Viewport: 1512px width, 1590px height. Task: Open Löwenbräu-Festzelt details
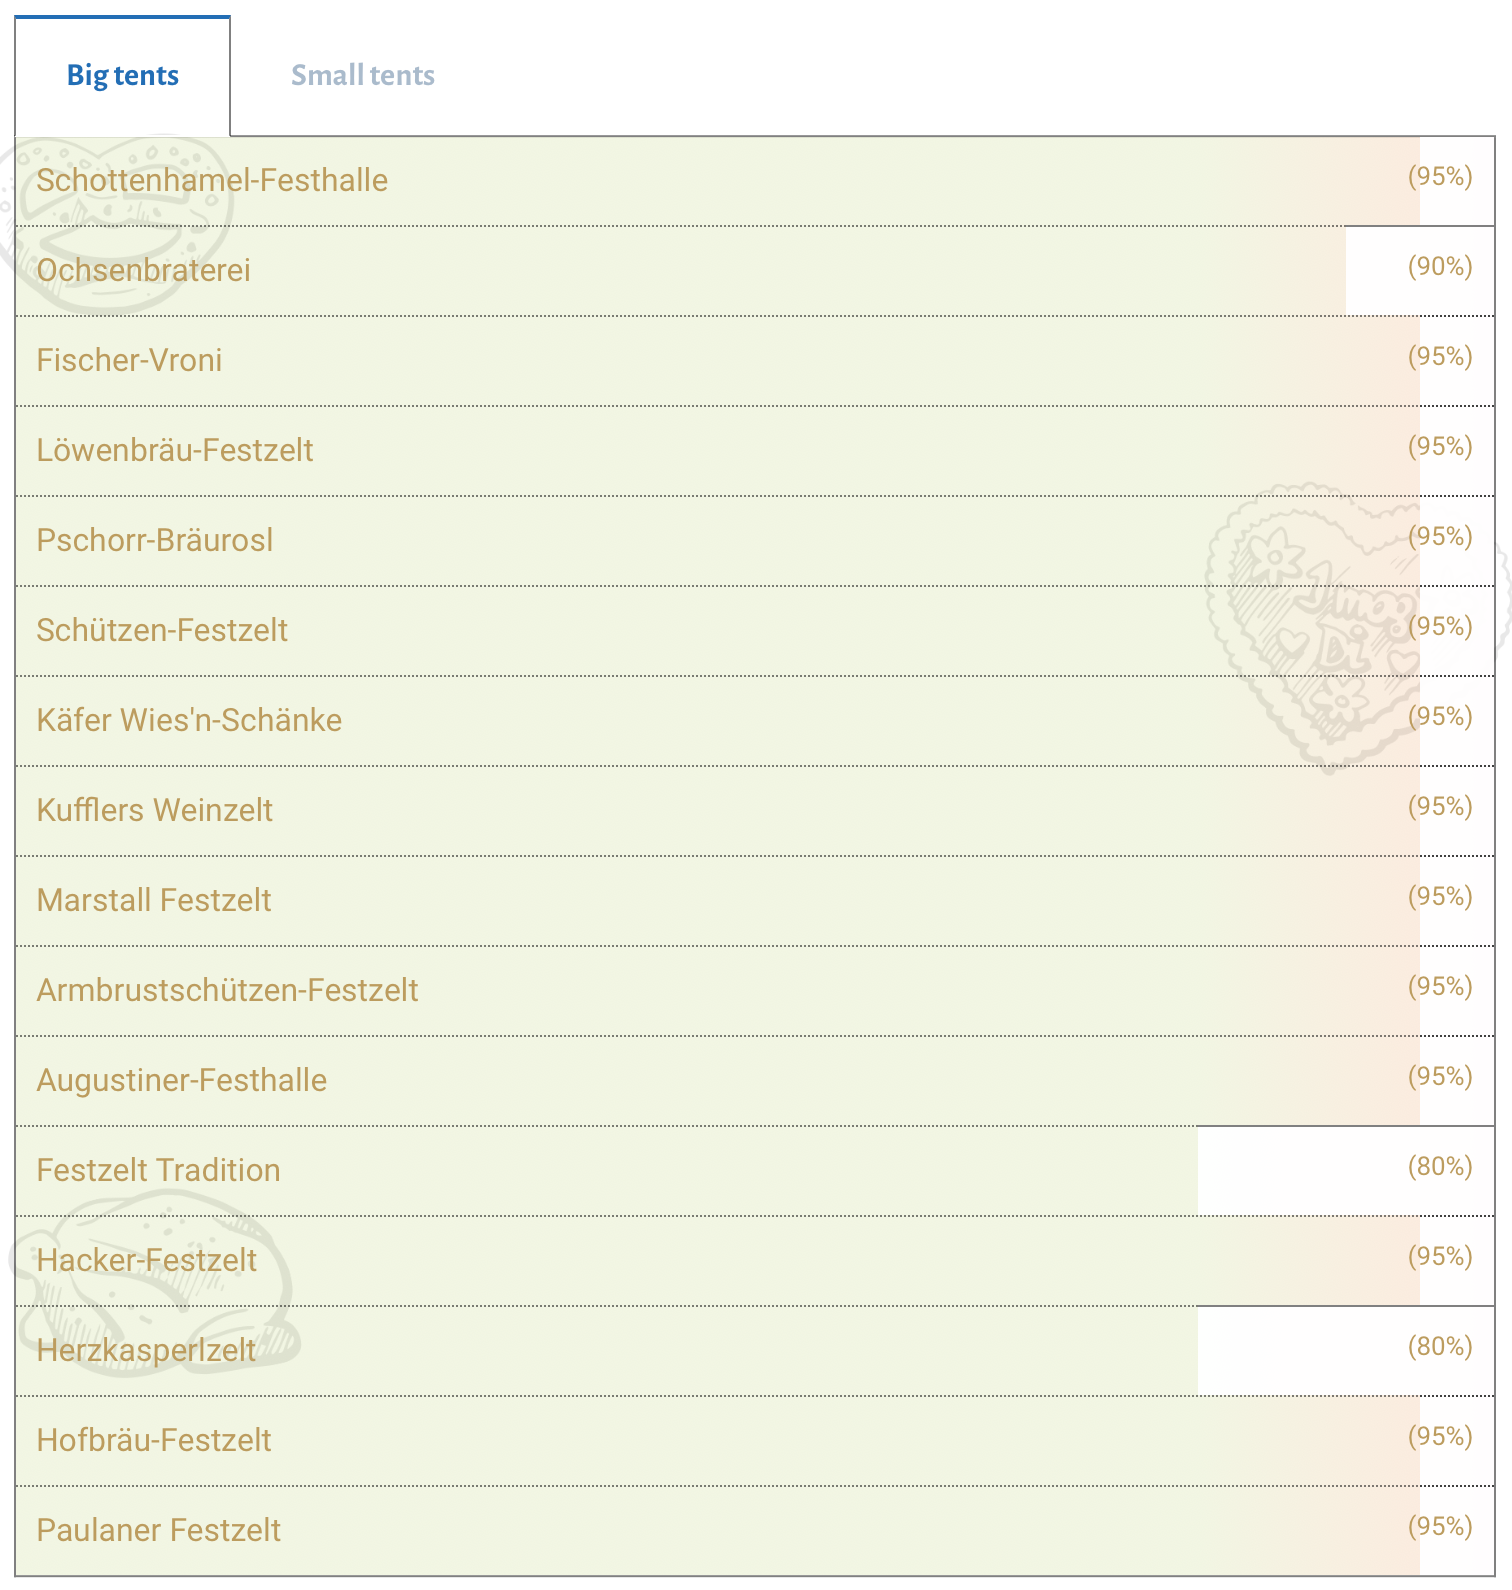pos(175,451)
